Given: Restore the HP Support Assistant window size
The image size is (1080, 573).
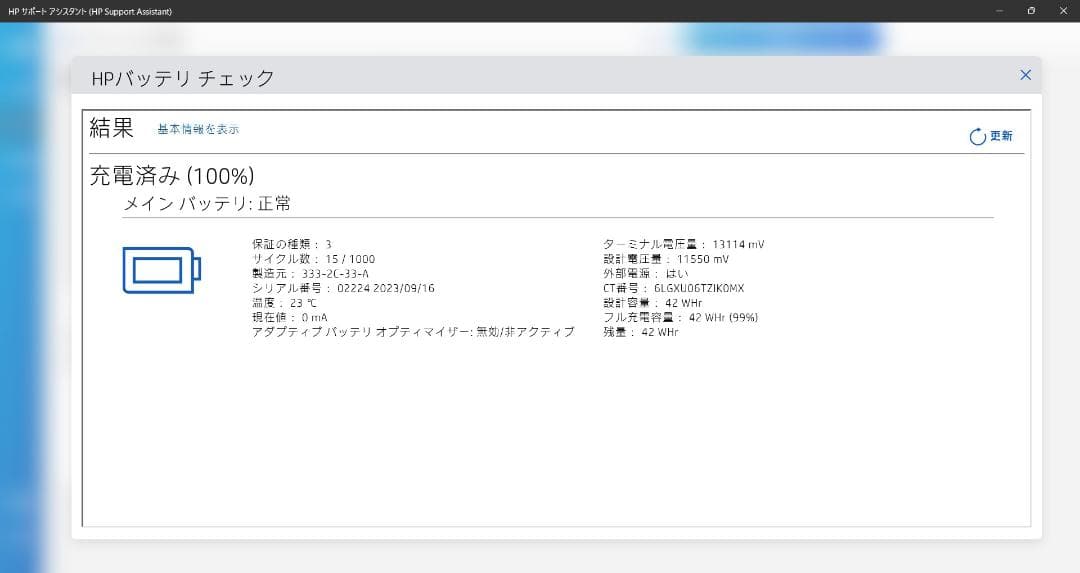Looking at the screenshot, I should (x=1031, y=10).
